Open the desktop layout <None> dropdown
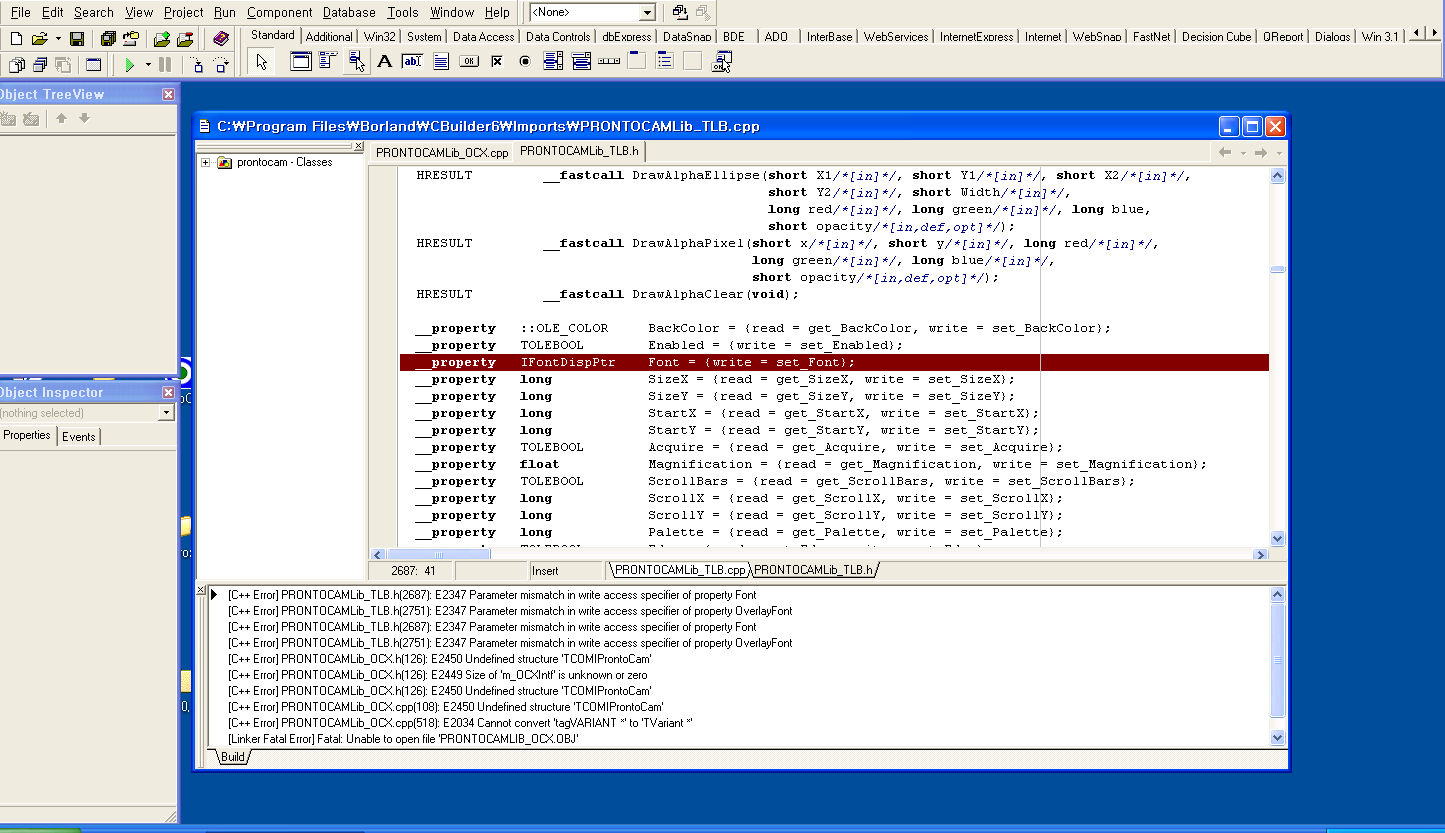 point(646,13)
